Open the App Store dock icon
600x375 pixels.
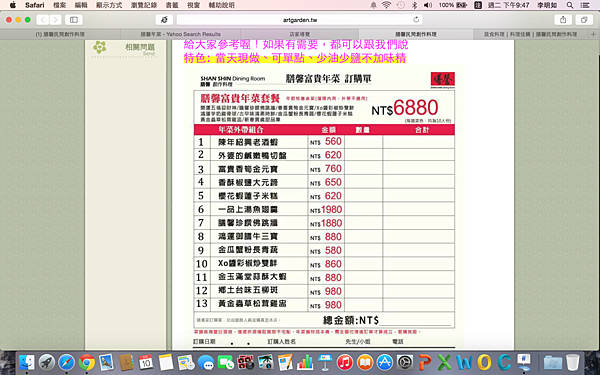pos(385,362)
